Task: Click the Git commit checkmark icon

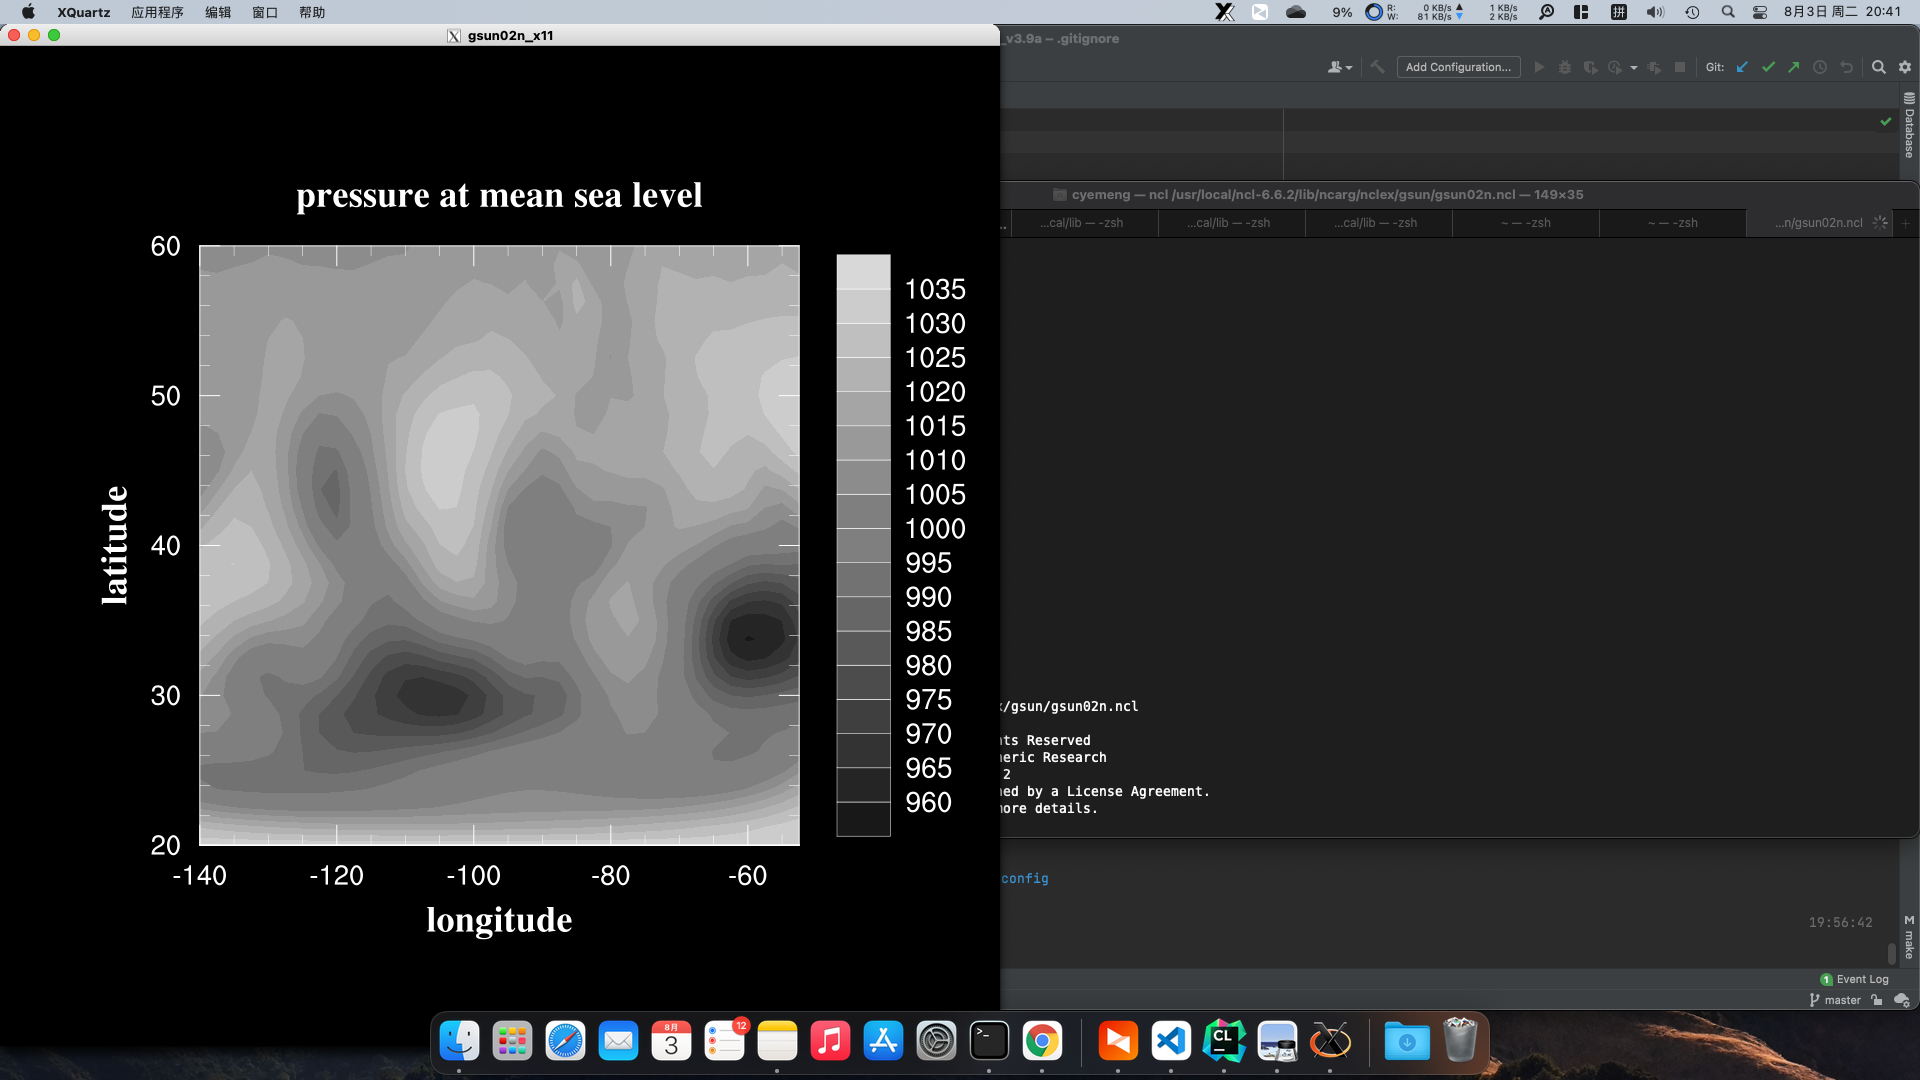Action: [1768, 67]
